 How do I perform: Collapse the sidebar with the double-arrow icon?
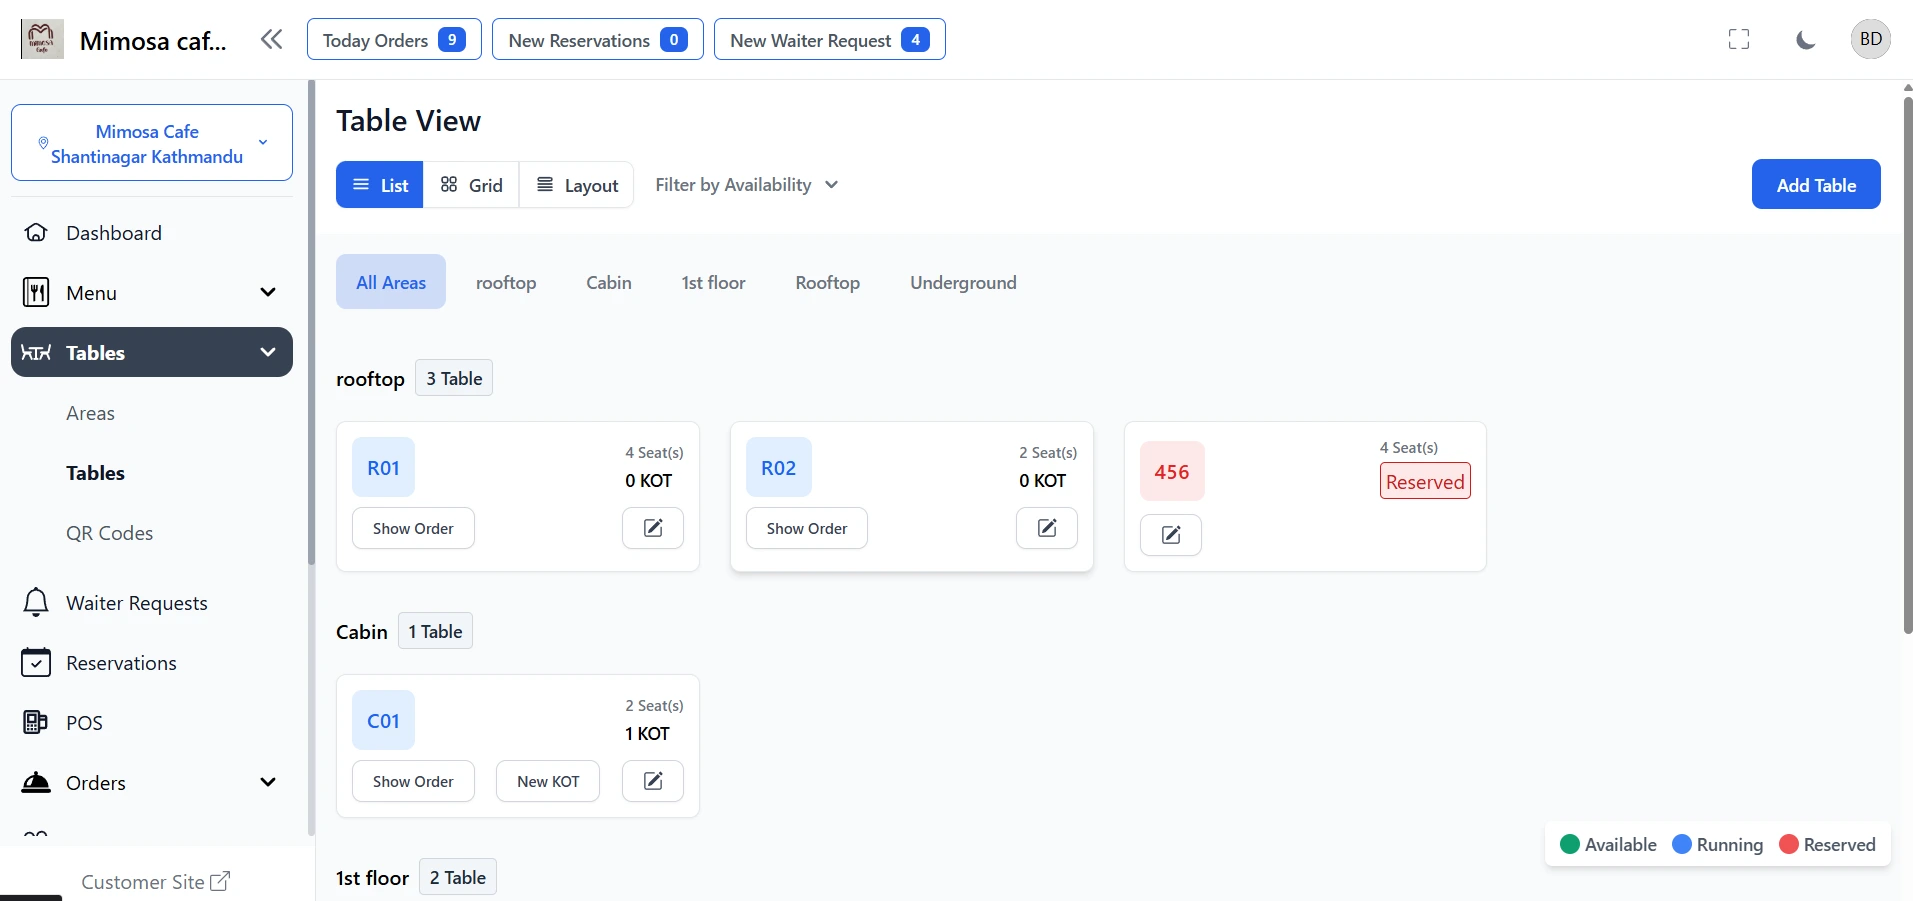(271, 39)
